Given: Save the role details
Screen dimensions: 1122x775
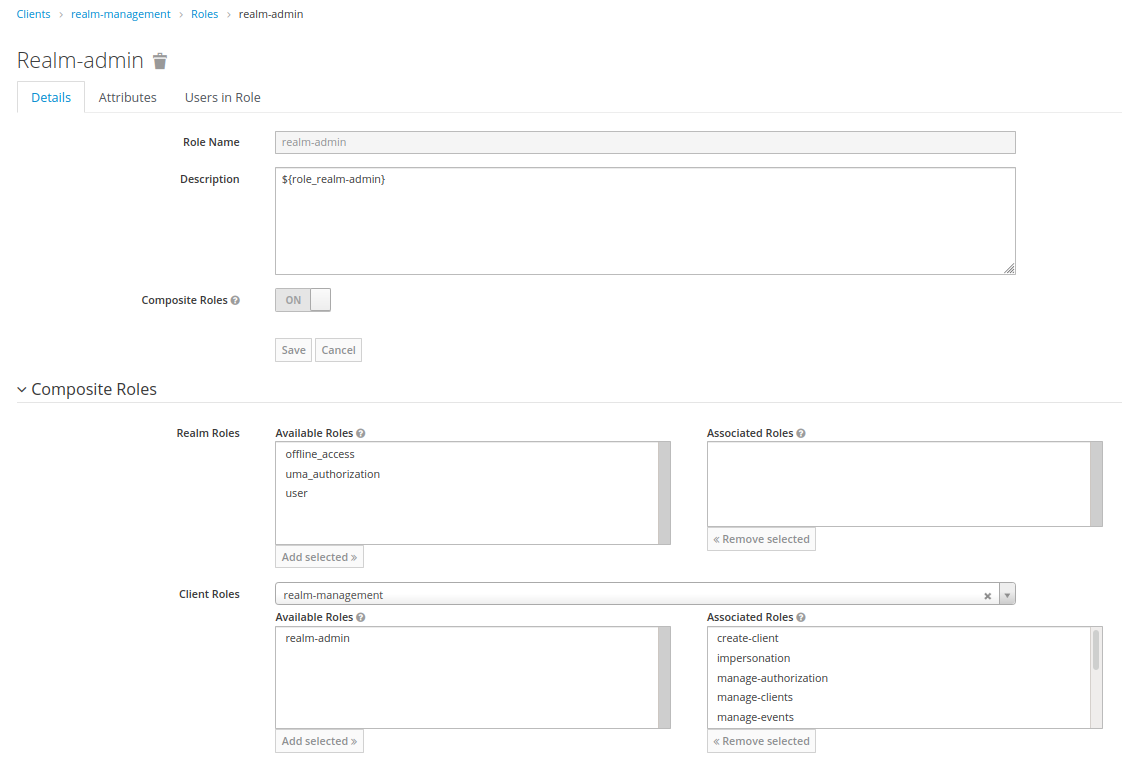Looking at the screenshot, I should pyautogui.click(x=293, y=349).
